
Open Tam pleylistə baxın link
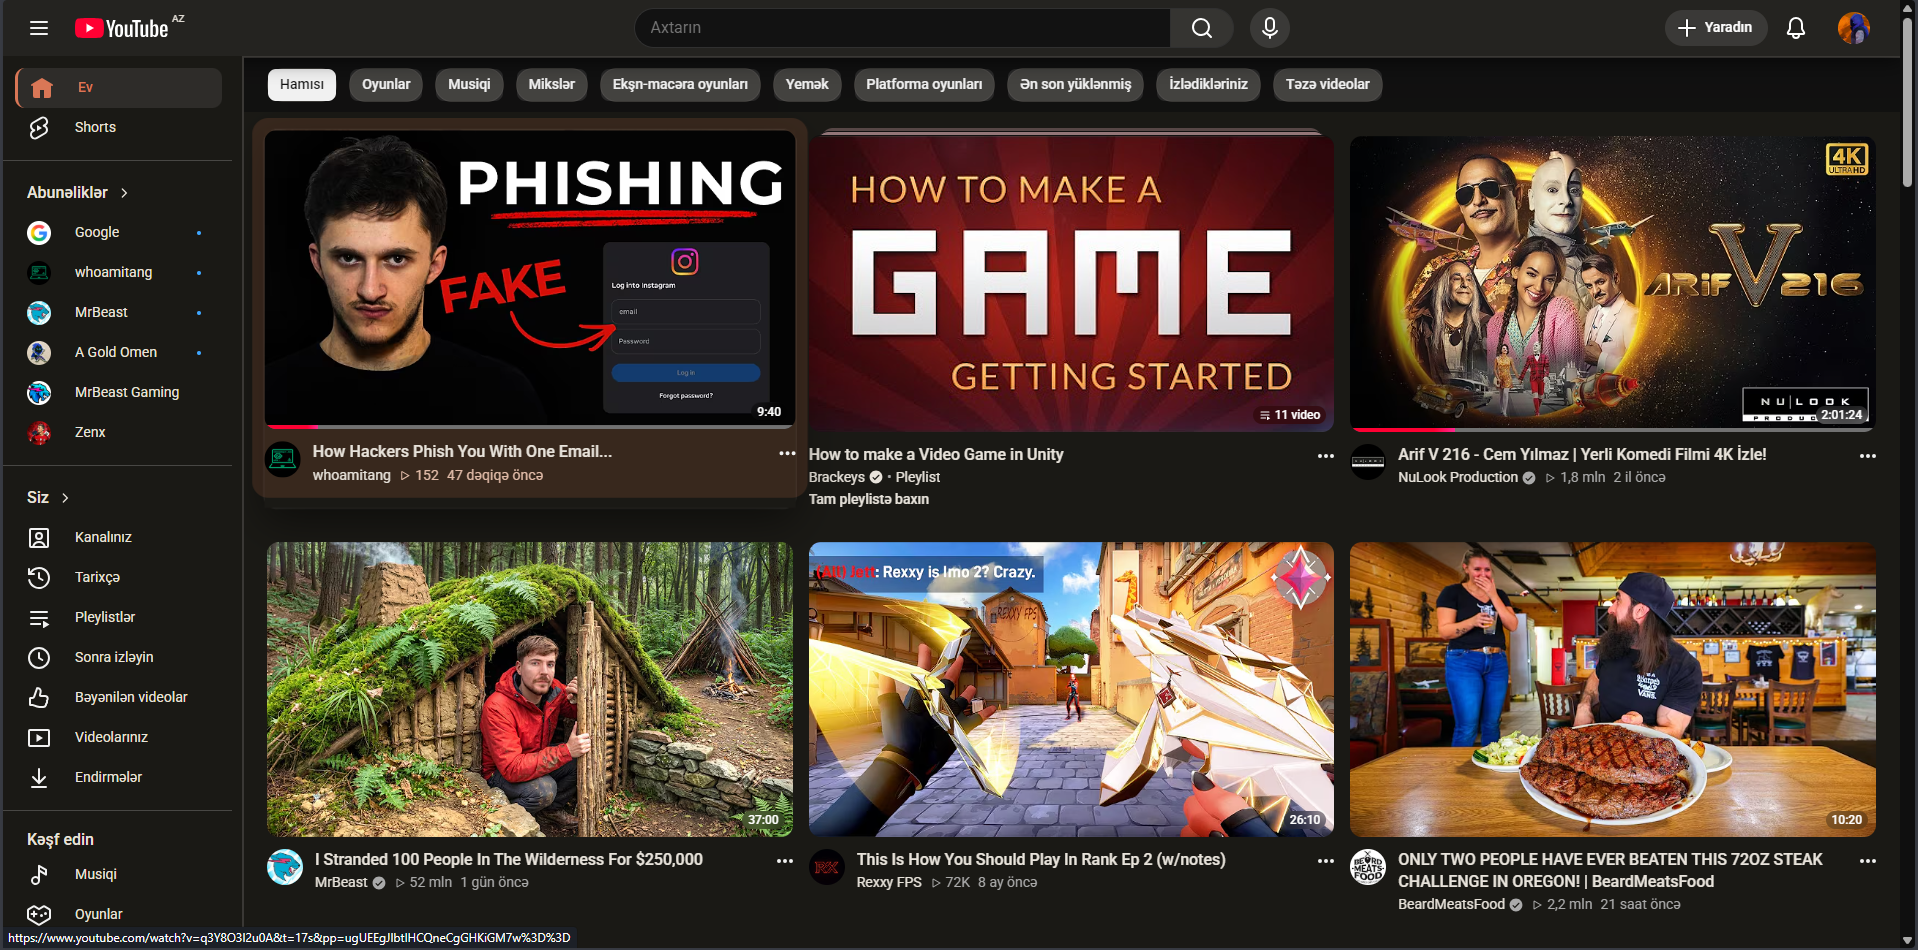[869, 499]
